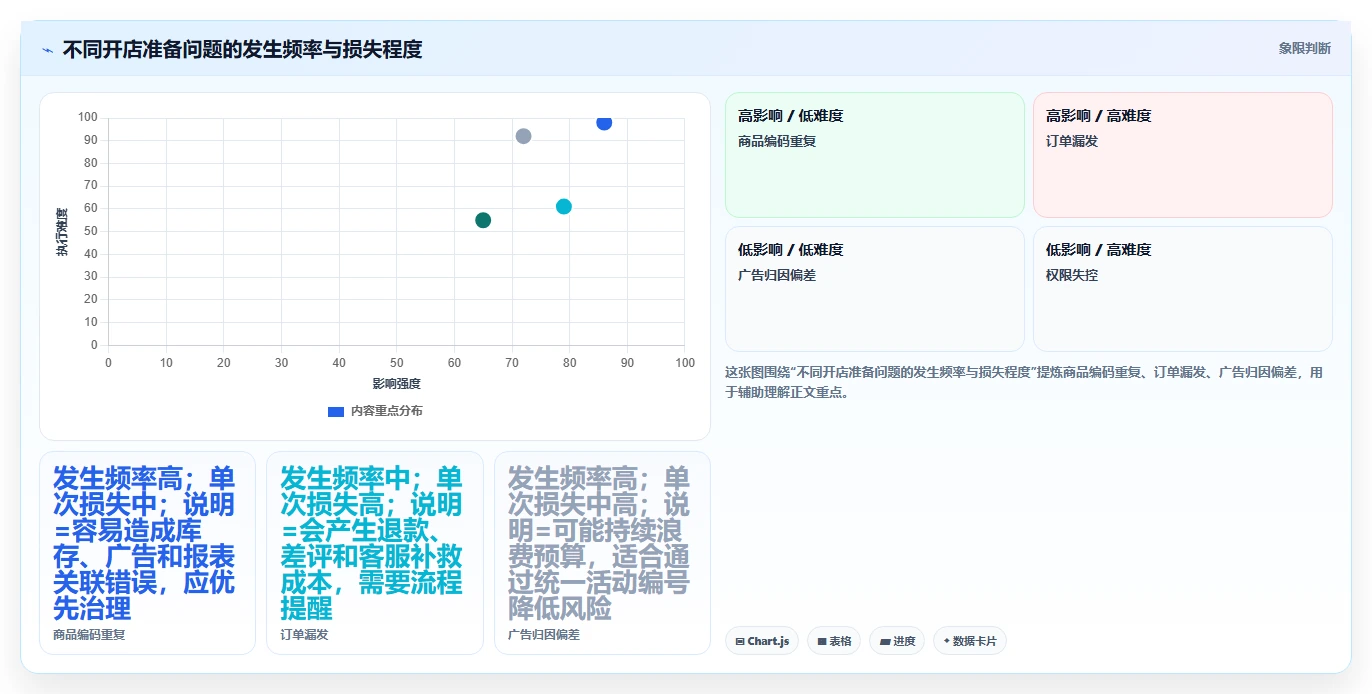Click the 进度 tag icon
This screenshot has height=694, width=1372.
click(885, 641)
